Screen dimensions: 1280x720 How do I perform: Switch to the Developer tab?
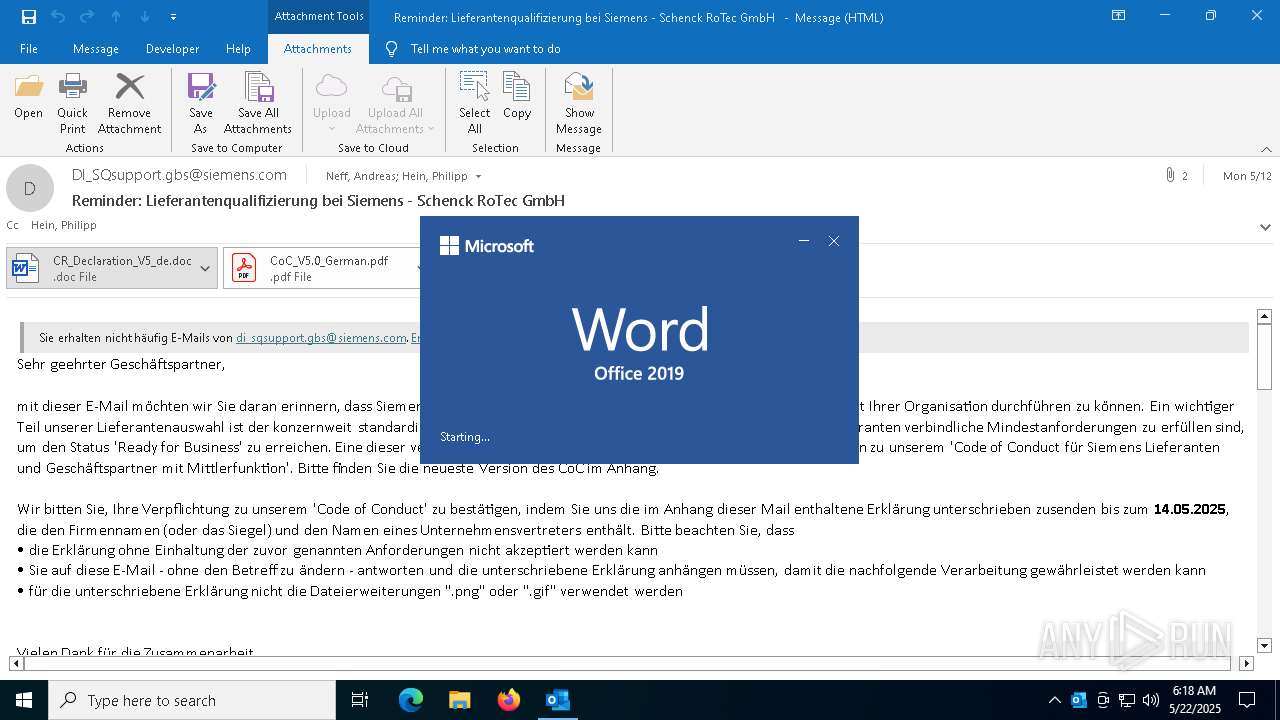[172, 49]
